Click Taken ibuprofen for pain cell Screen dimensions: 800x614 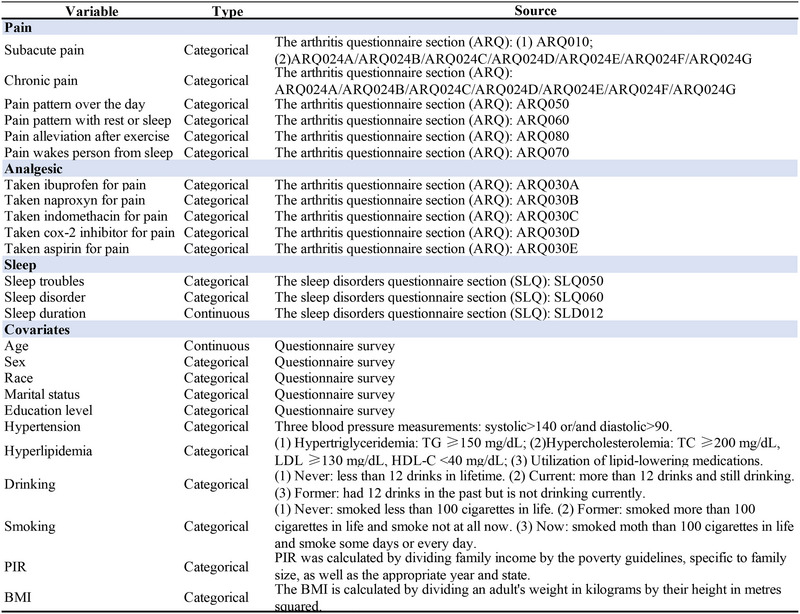[x=75, y=185]
